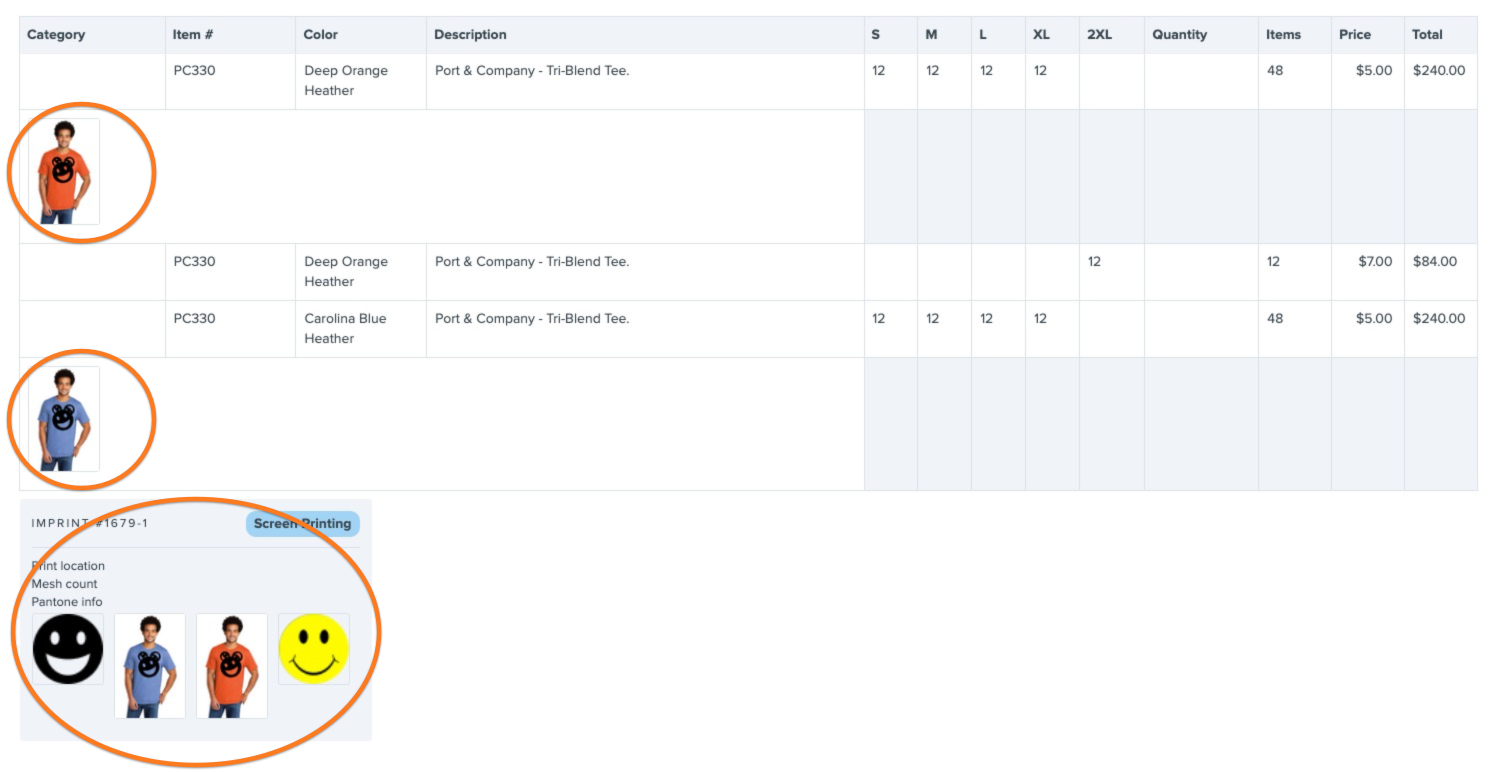Open the orange tee mockup in imprint section
1492x772 pixels.
coord(232,666)
